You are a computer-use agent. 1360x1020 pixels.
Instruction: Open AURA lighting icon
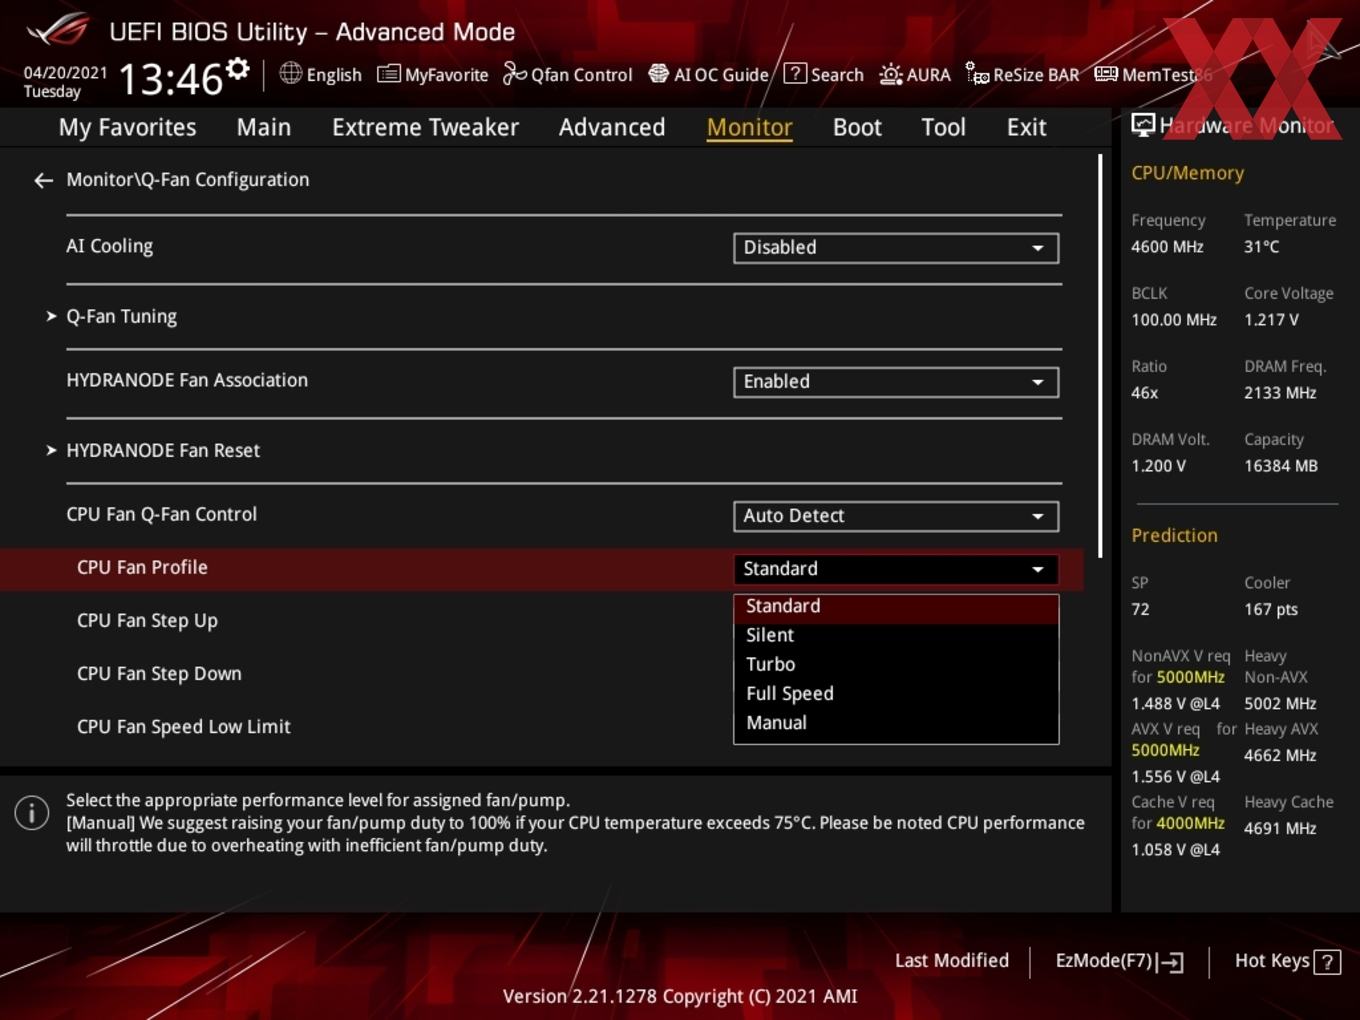pos(890,74)
